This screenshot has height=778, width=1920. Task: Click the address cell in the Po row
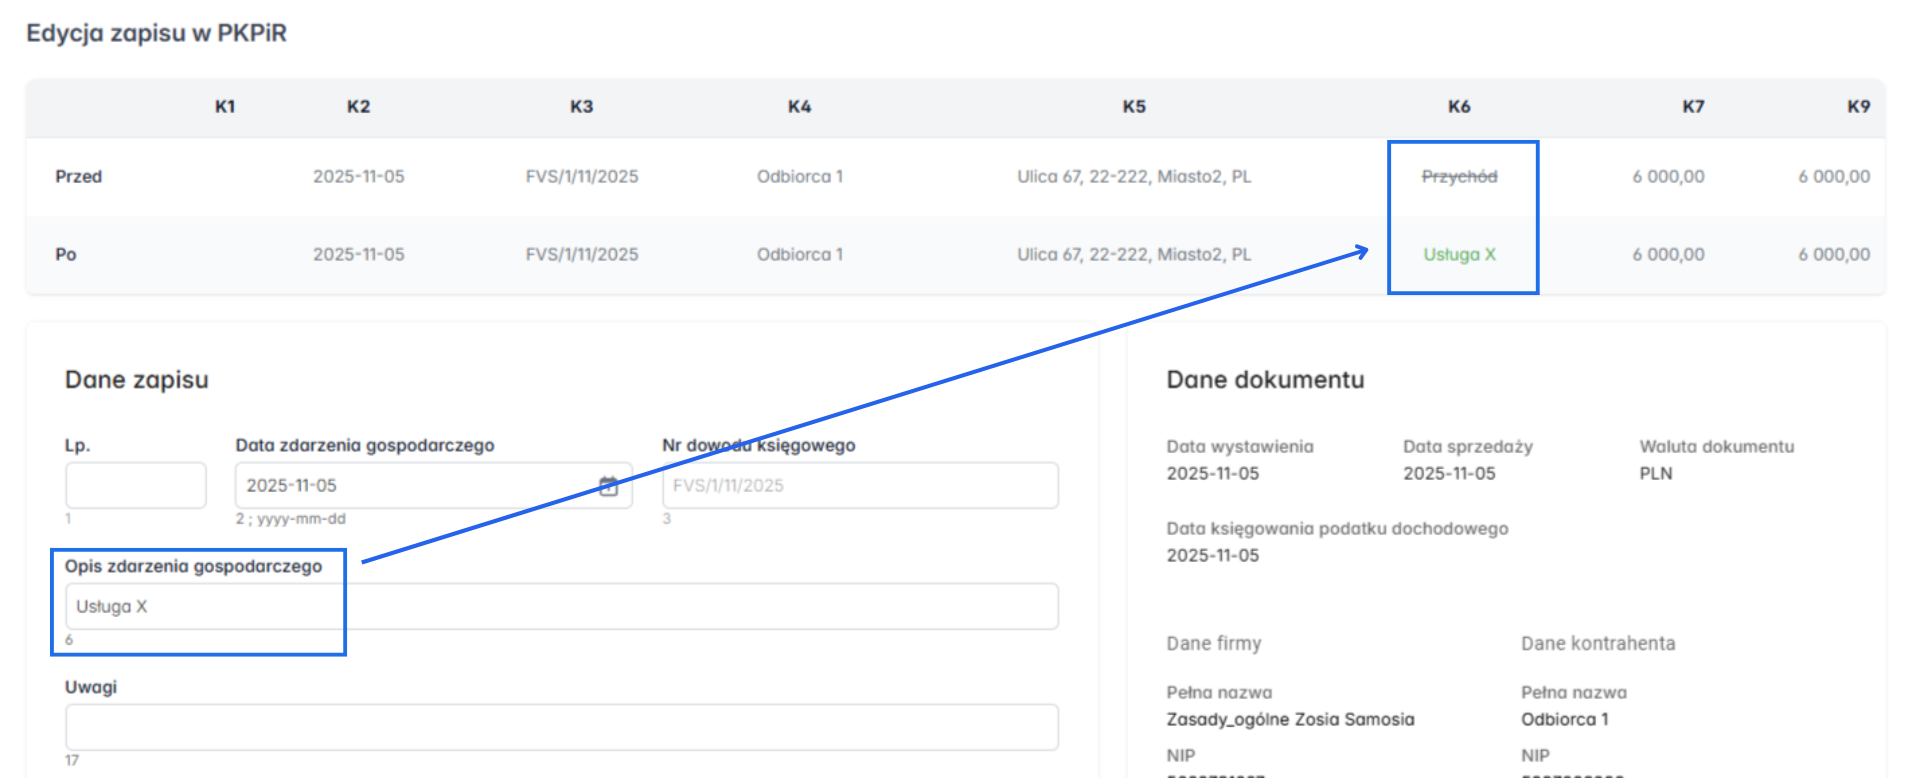point(1134,254)
